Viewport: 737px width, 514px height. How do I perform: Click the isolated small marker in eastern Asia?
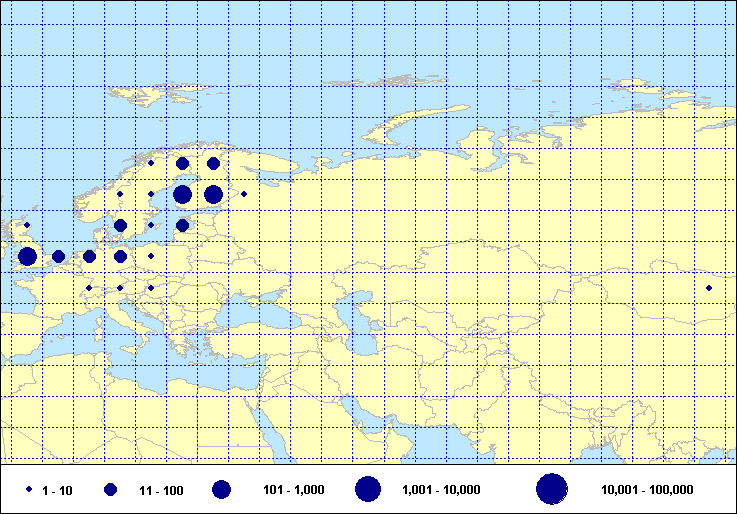(x=709, y=288)
